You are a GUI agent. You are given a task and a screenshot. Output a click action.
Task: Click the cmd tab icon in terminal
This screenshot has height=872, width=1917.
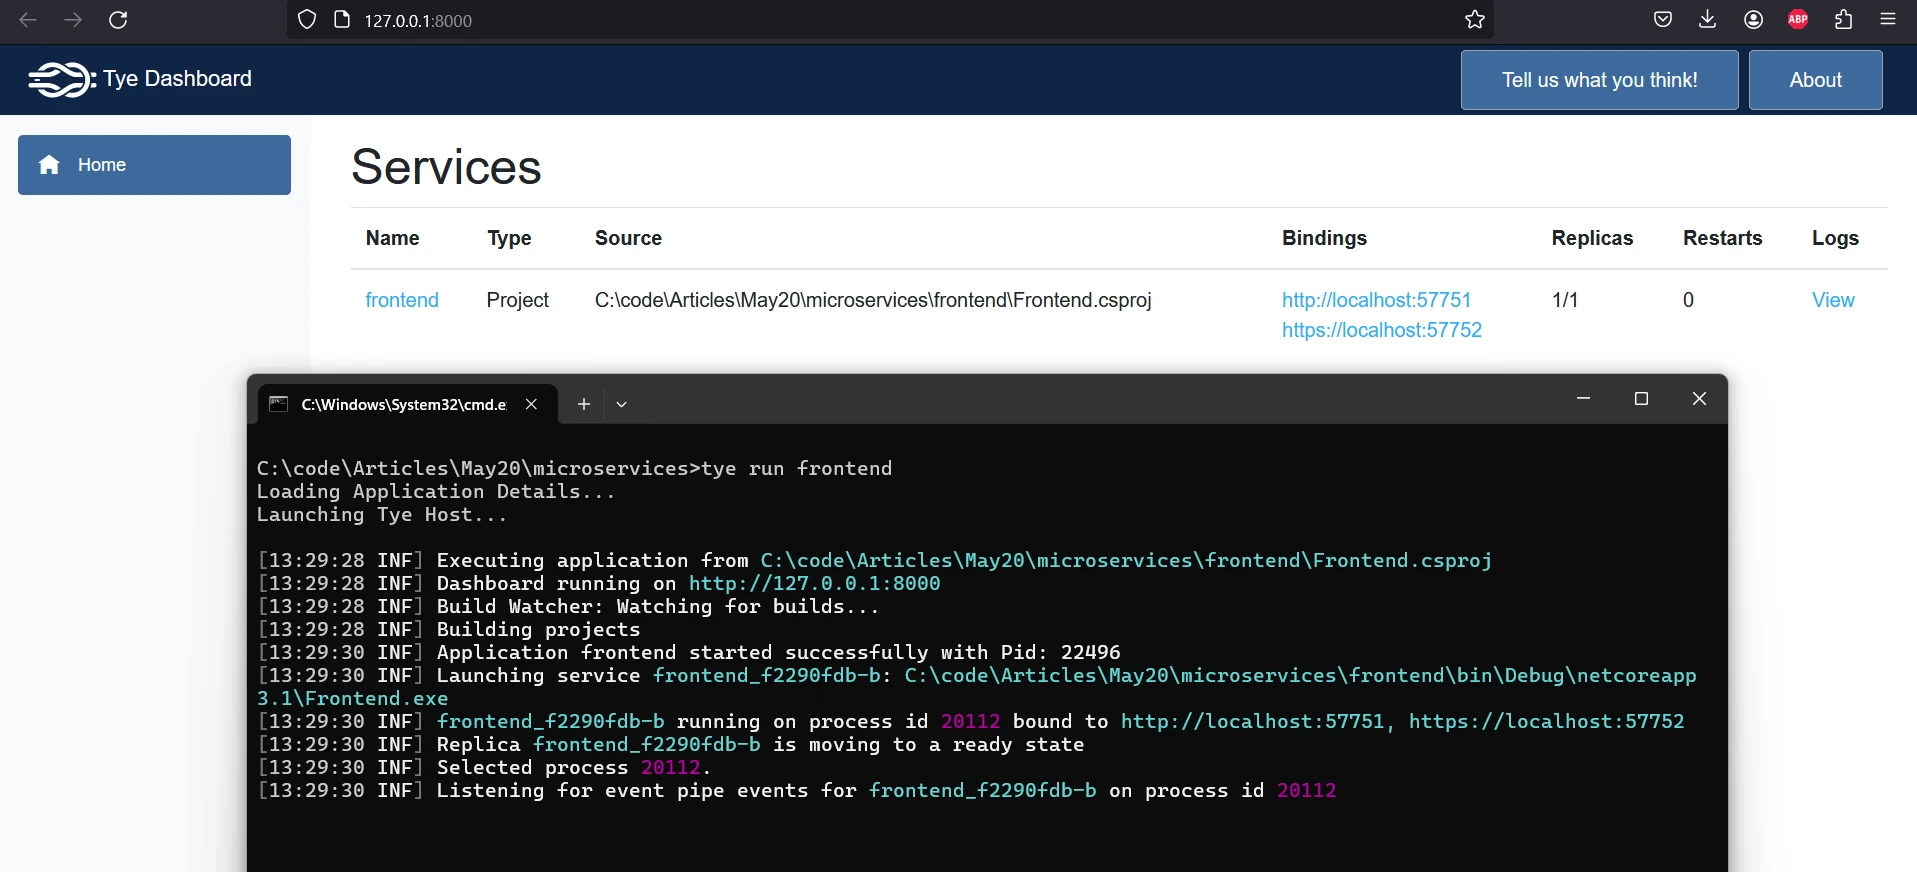[279, 404]
